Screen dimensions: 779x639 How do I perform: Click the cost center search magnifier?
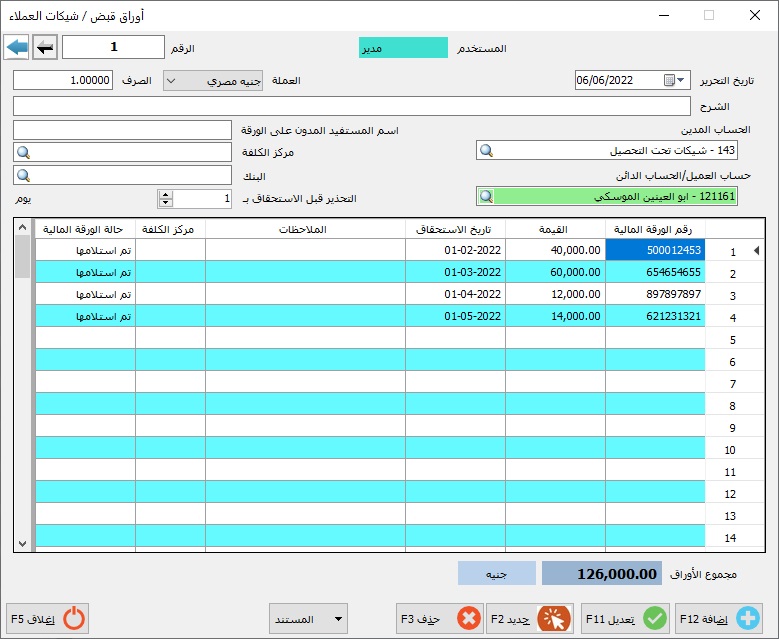tap(24, 152)
